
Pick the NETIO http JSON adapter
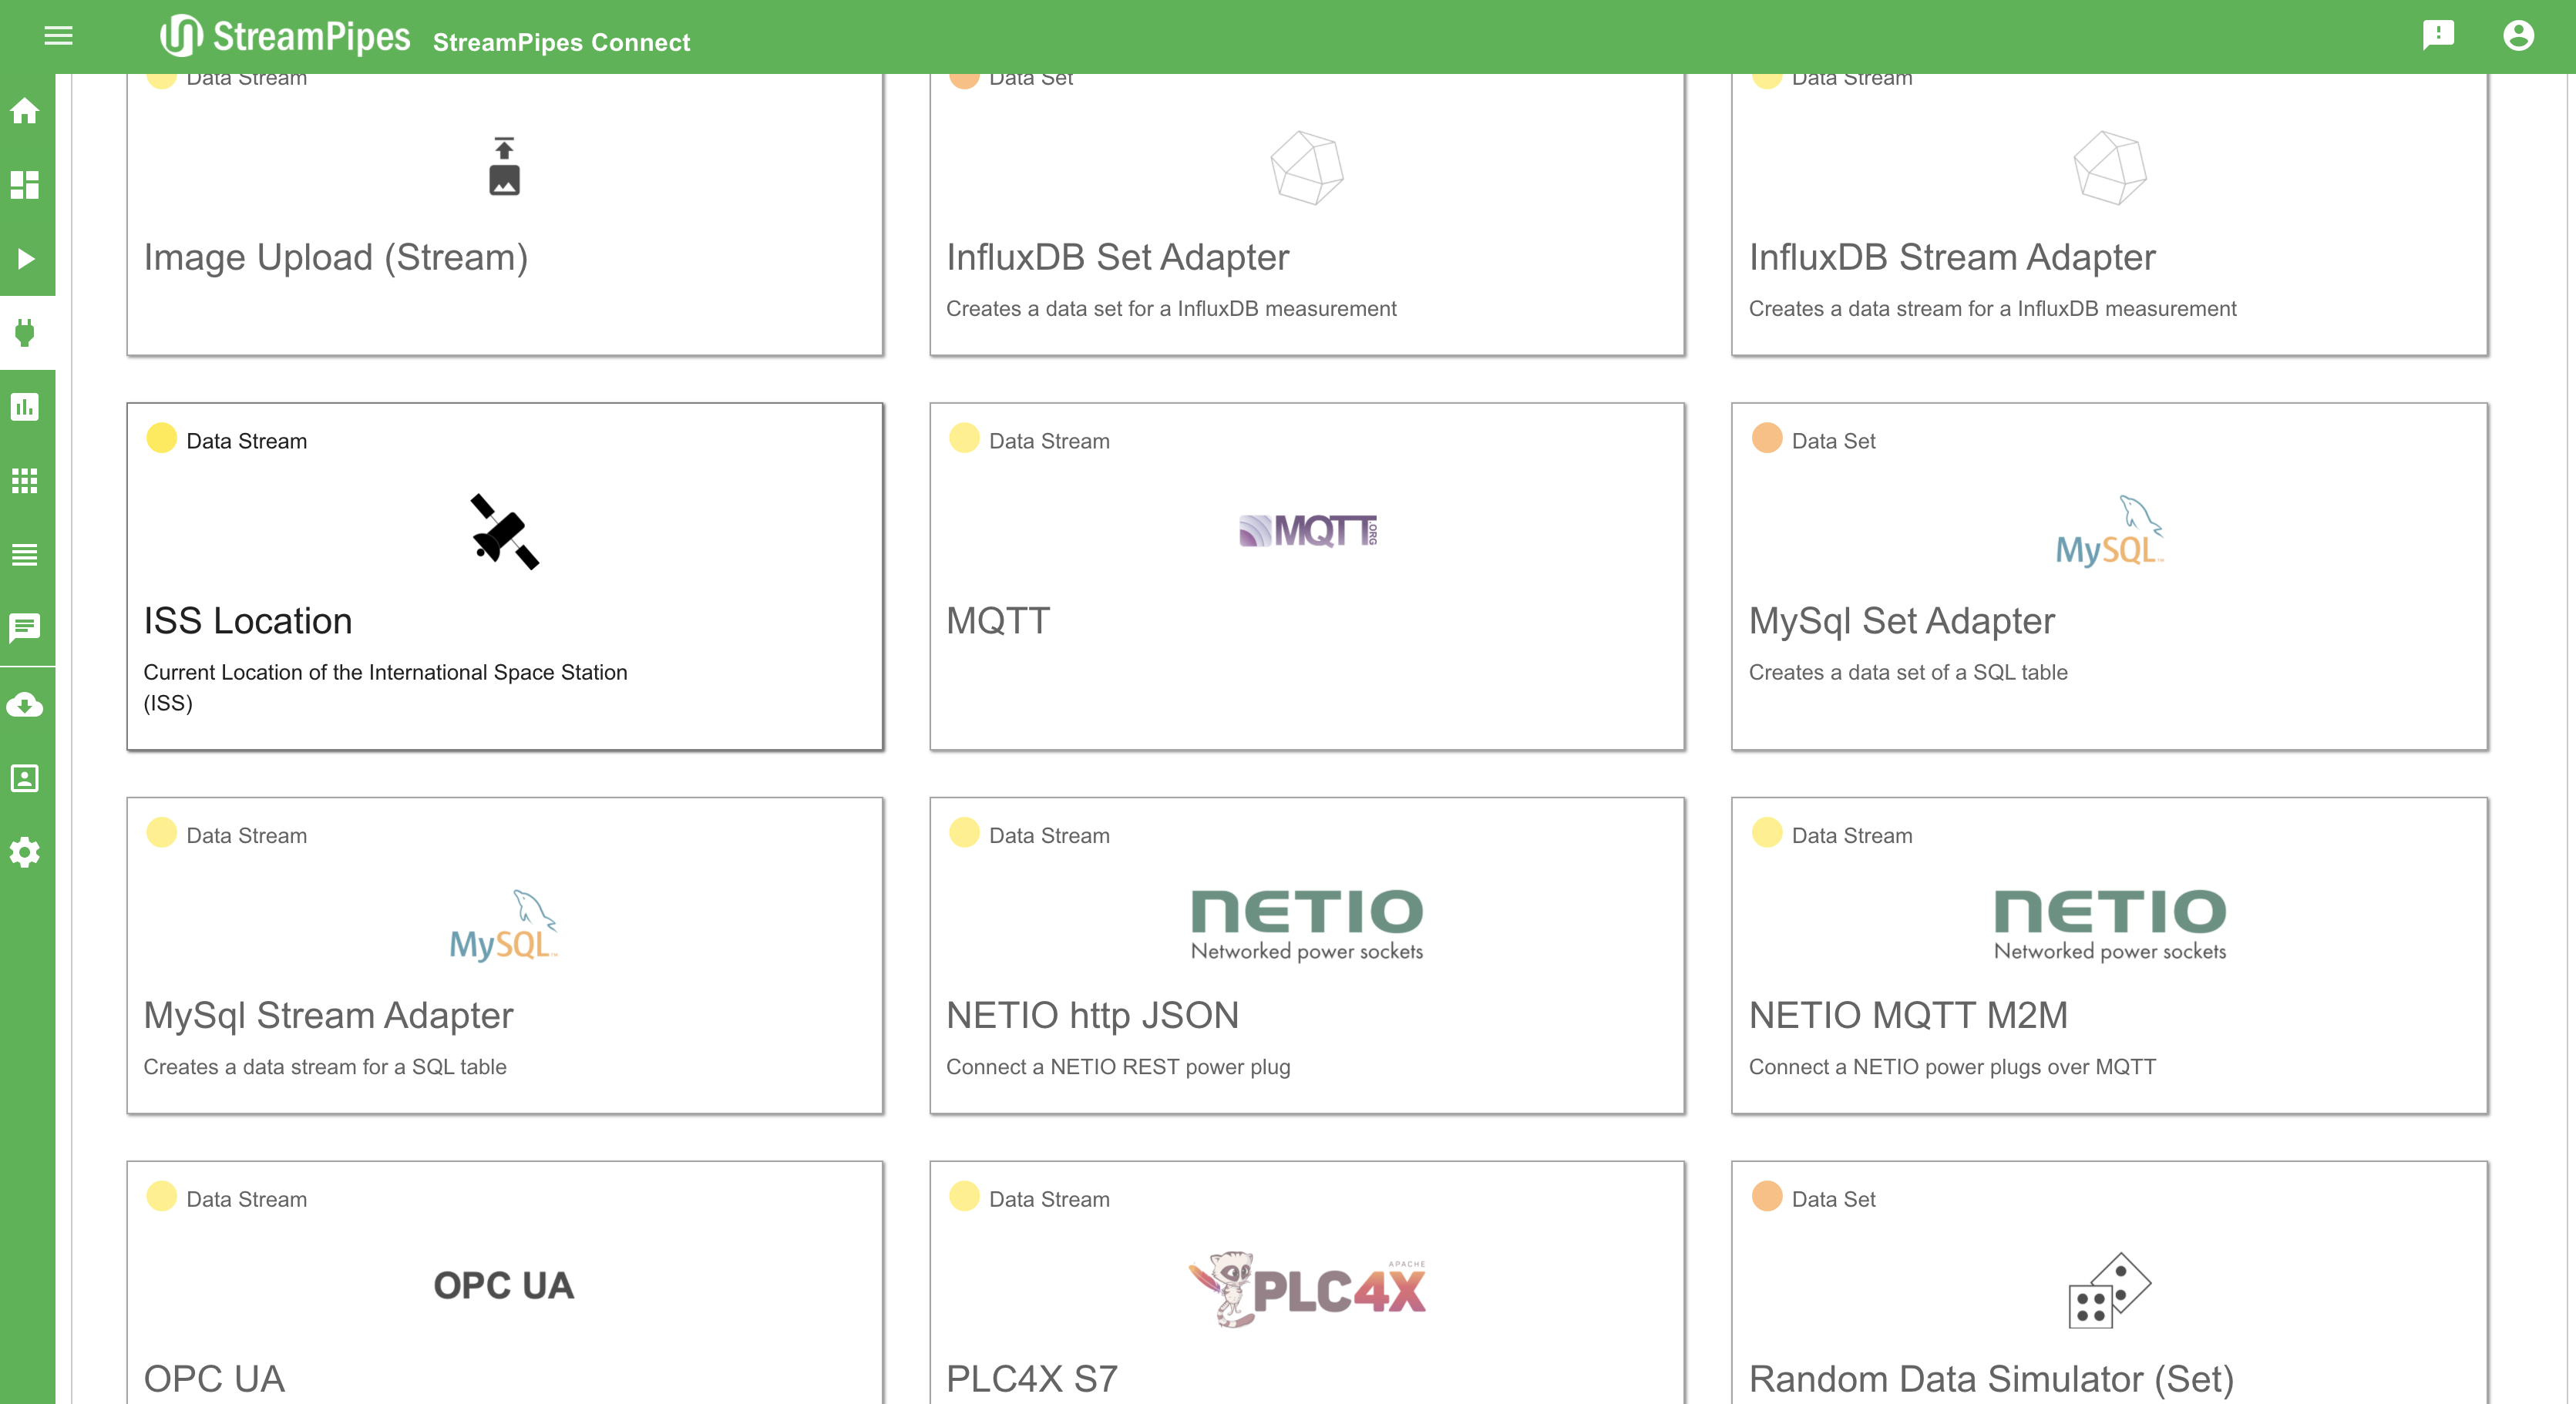1306,955
